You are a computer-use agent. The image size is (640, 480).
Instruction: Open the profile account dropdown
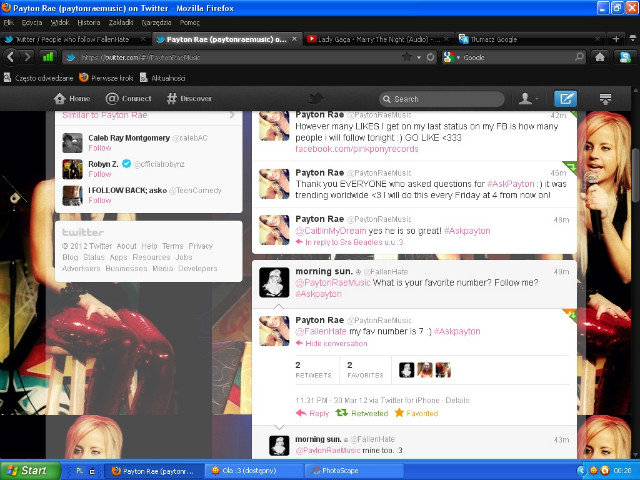(529, 98)
